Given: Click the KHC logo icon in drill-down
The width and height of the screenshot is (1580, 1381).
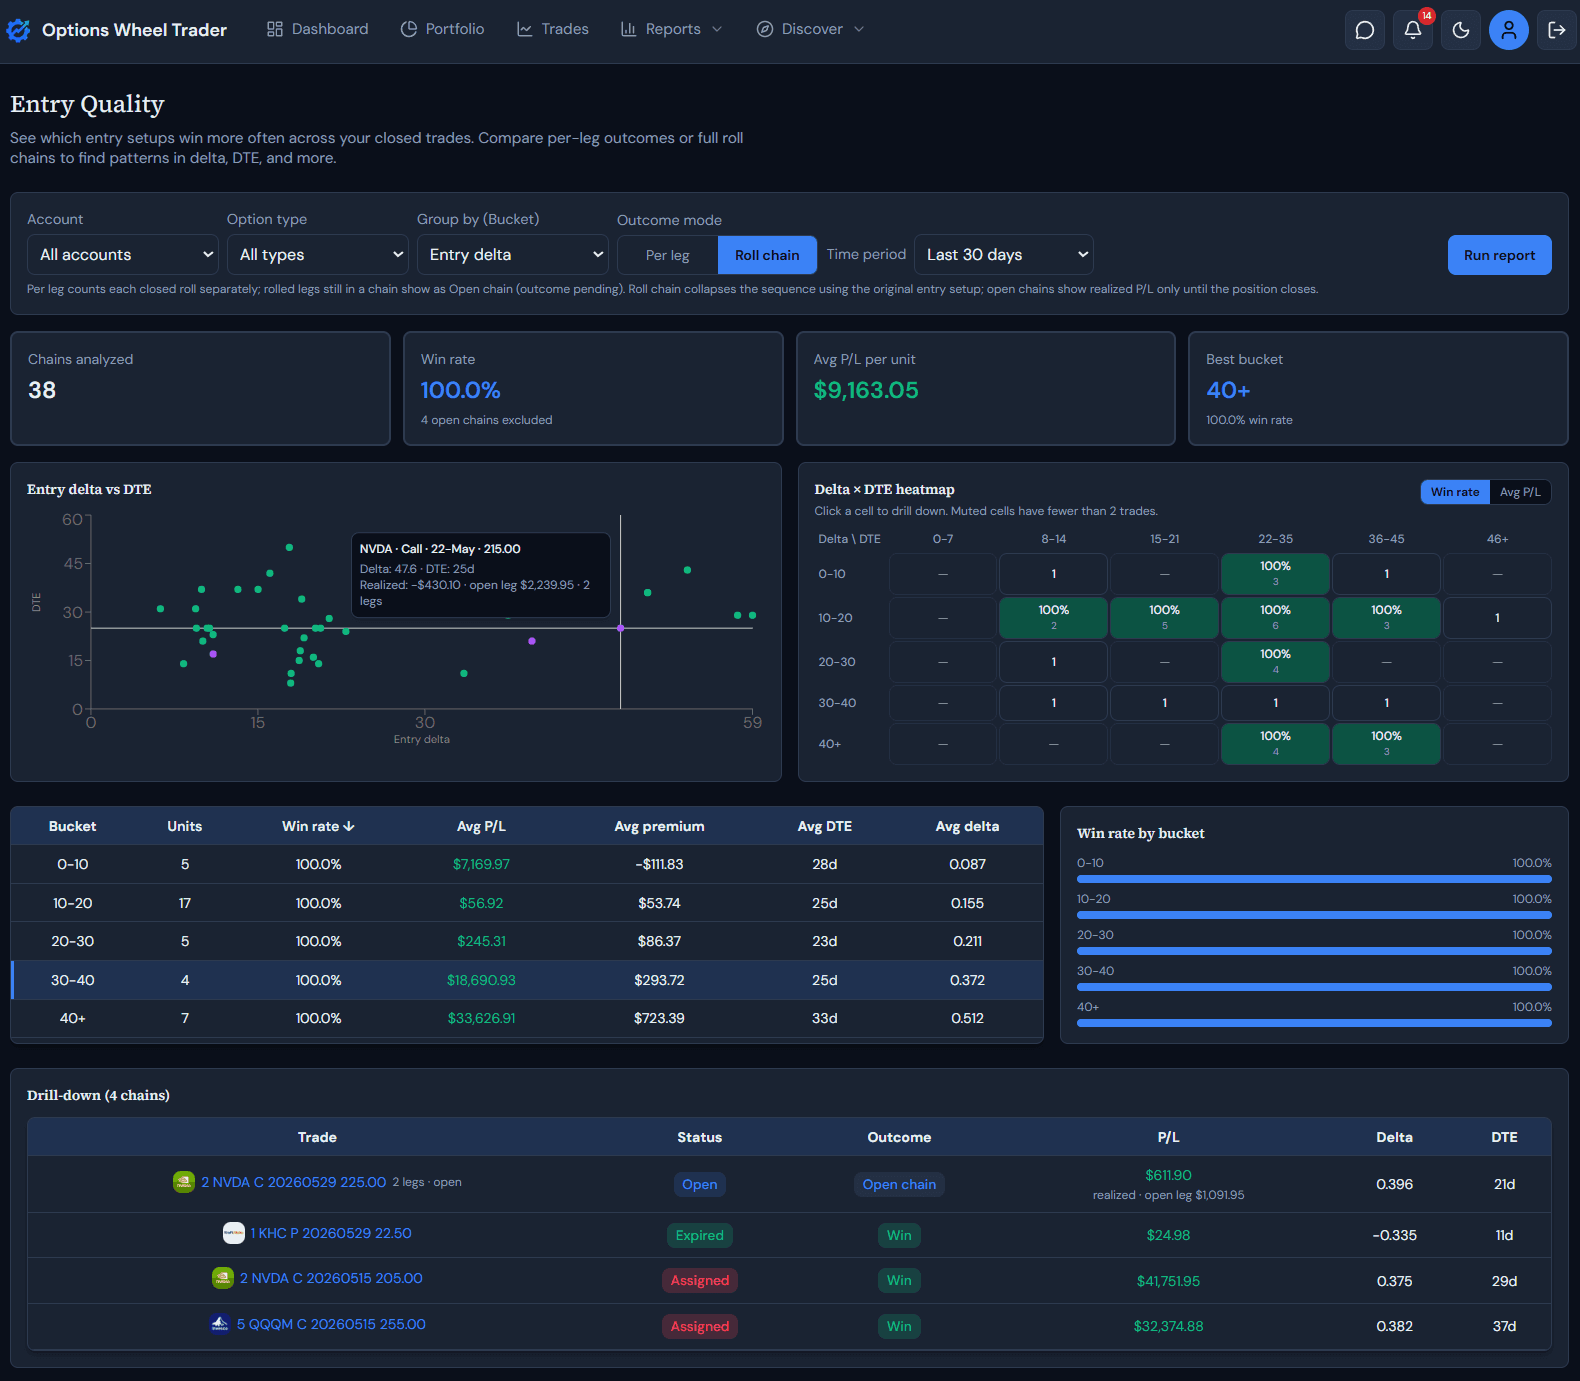Looking at the screenshot, I should (x=234, y=1233).
